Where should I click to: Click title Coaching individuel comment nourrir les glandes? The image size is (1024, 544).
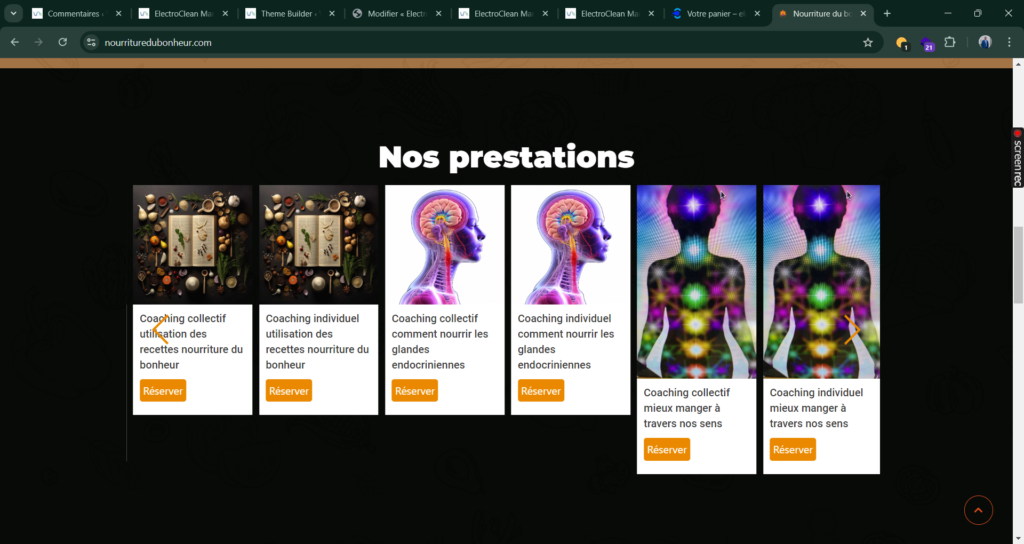tap(566, 342)
